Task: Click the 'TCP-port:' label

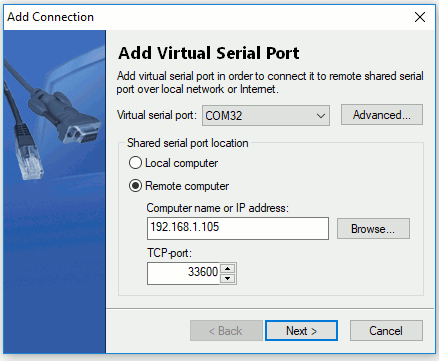Action: (169, 253)
